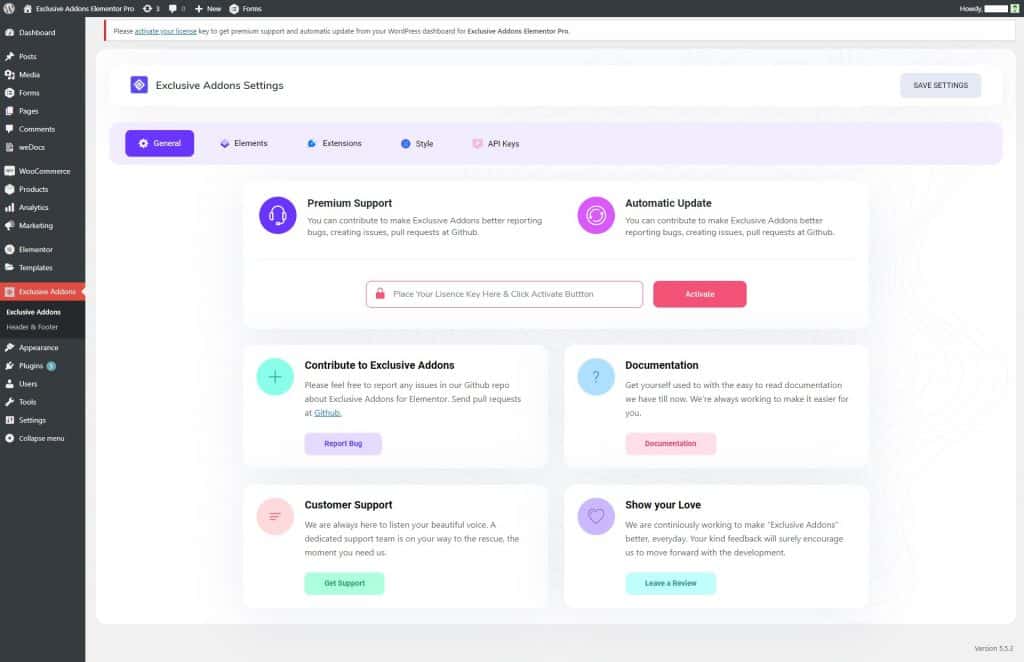Click the Posts pin icon in sidebar

[x=9, y=57]
